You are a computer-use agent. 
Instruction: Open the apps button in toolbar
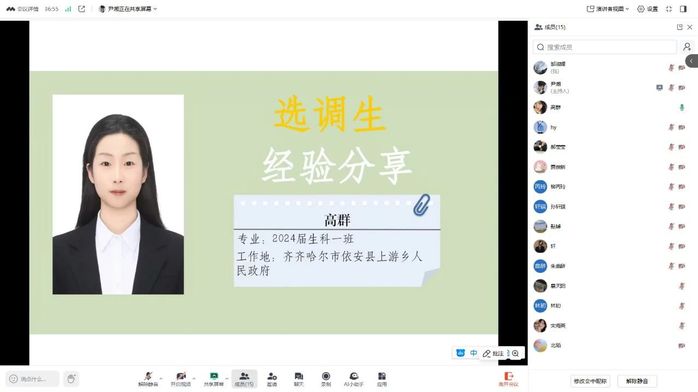pyautogui.click(x=382, y=379)
